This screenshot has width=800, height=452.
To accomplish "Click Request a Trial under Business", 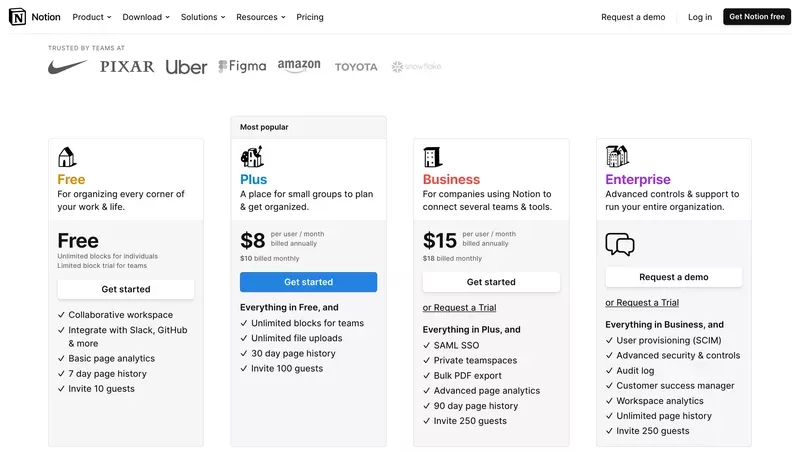I will tap(459, 308).
